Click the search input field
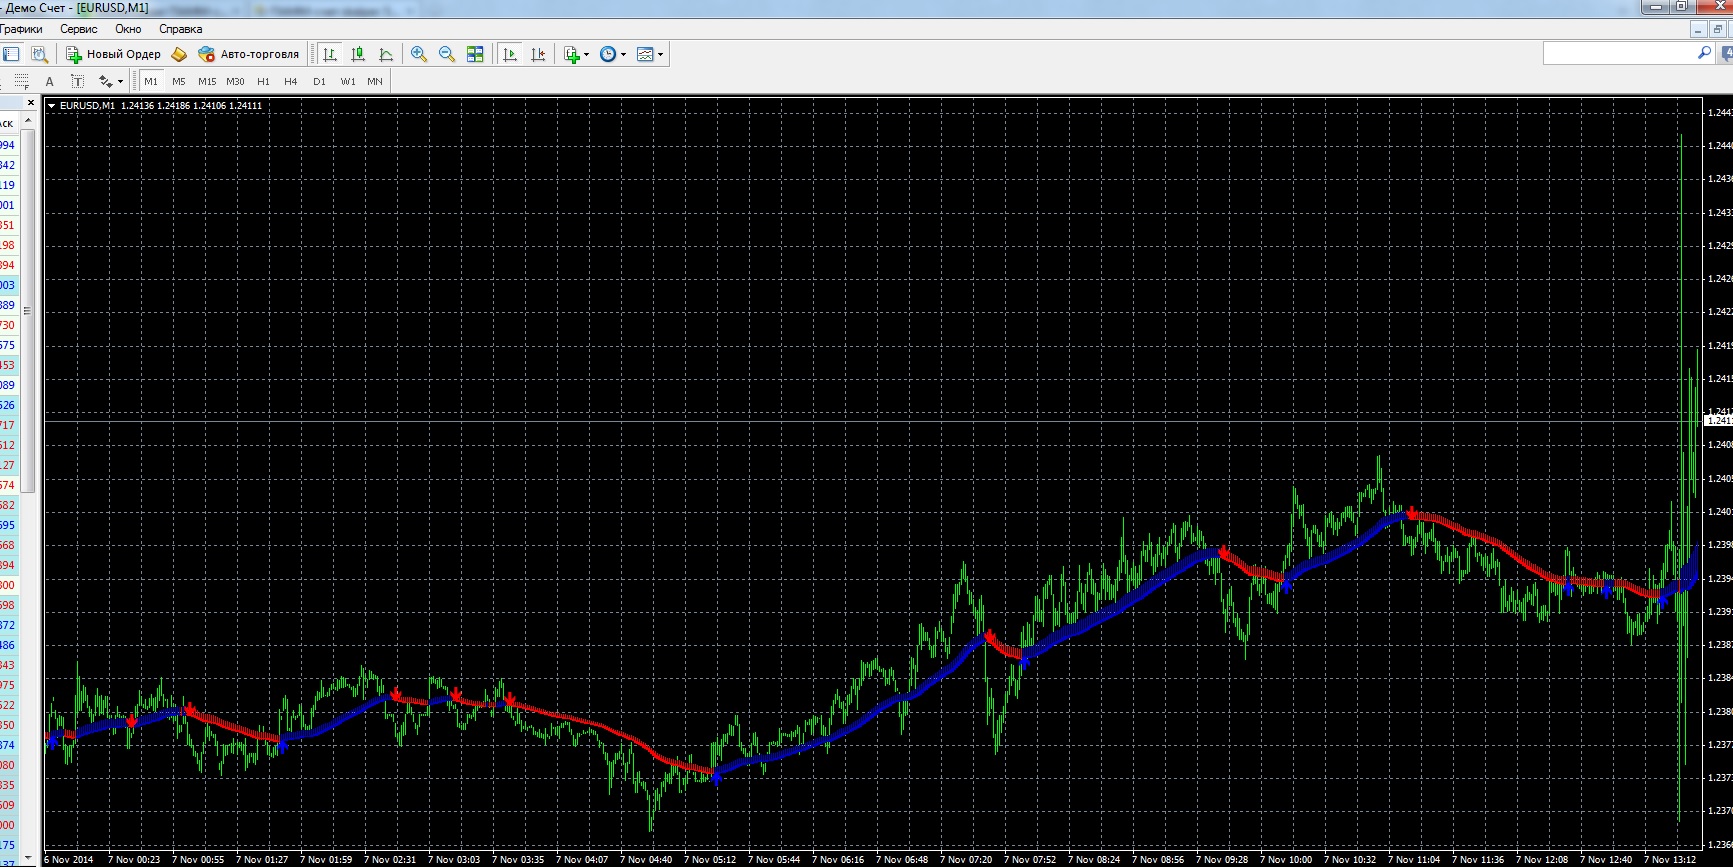The image size is (1733, 867). point(1619,53)
